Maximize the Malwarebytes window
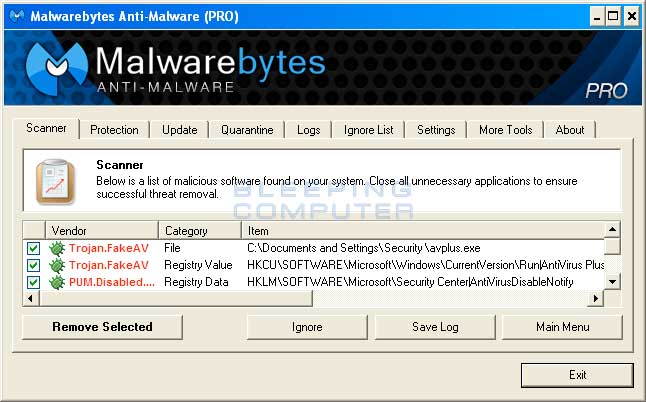Screen dimensions: 646x402 click(x=613, y=16)
